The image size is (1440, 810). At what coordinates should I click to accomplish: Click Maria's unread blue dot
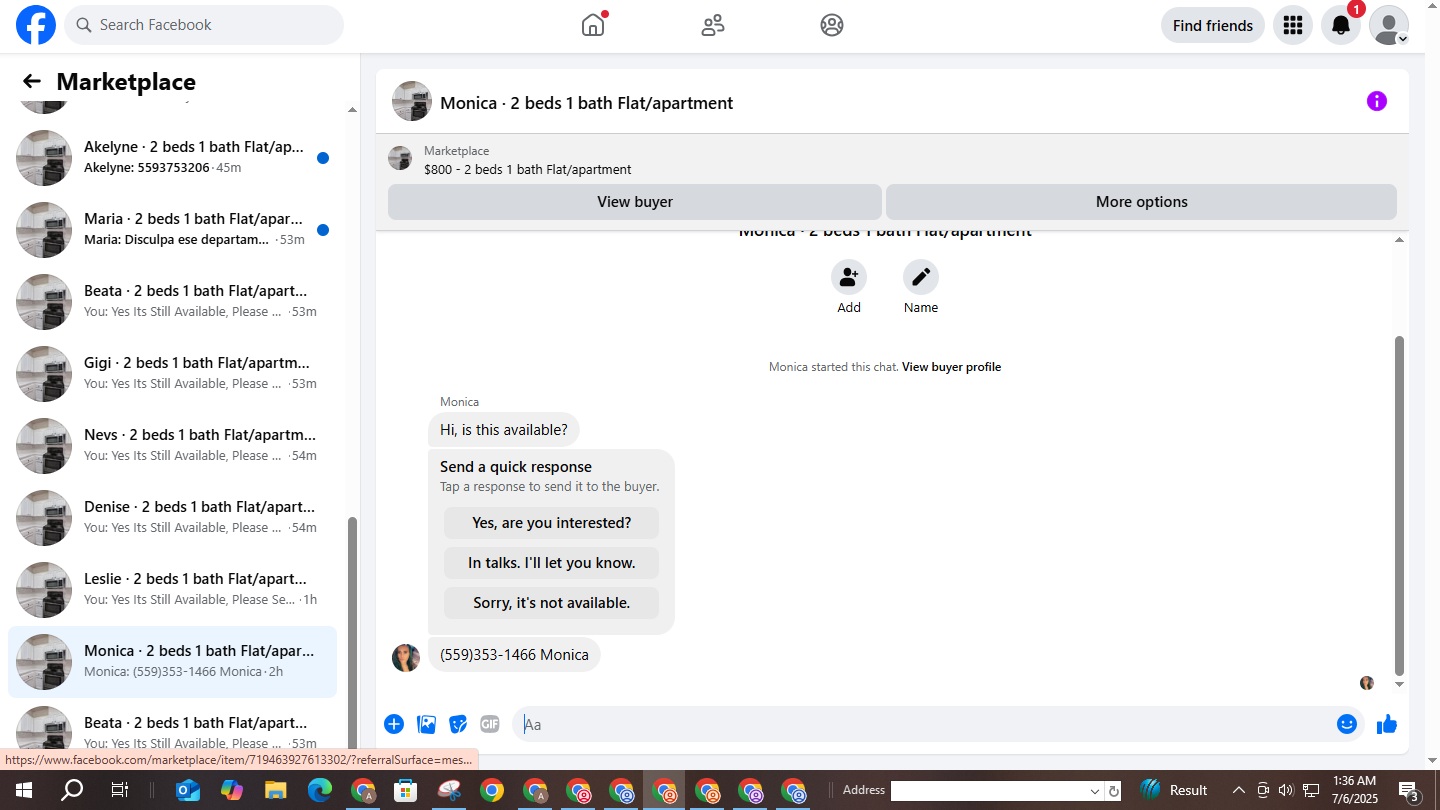(x=323, y=230)
